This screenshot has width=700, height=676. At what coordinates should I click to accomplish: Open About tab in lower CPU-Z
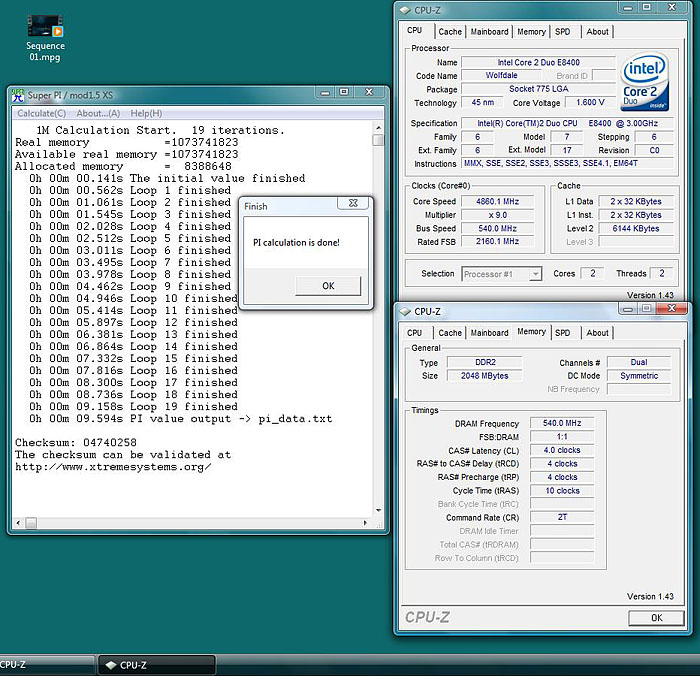[597, 333]
